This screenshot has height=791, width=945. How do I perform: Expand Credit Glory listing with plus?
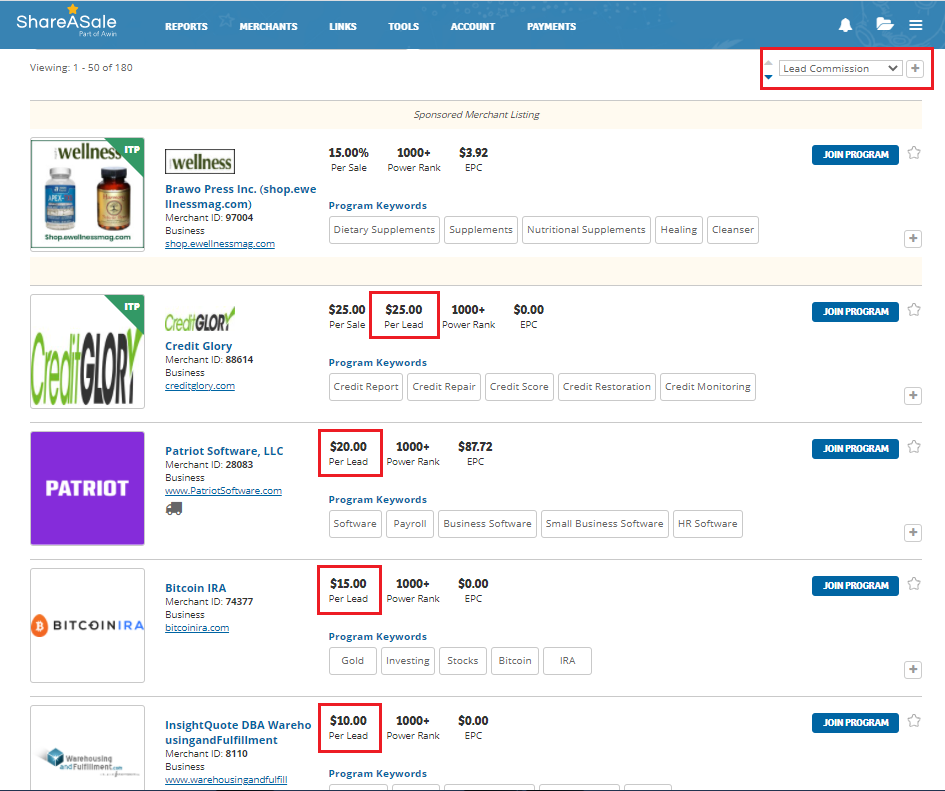[x=913, y=396]
